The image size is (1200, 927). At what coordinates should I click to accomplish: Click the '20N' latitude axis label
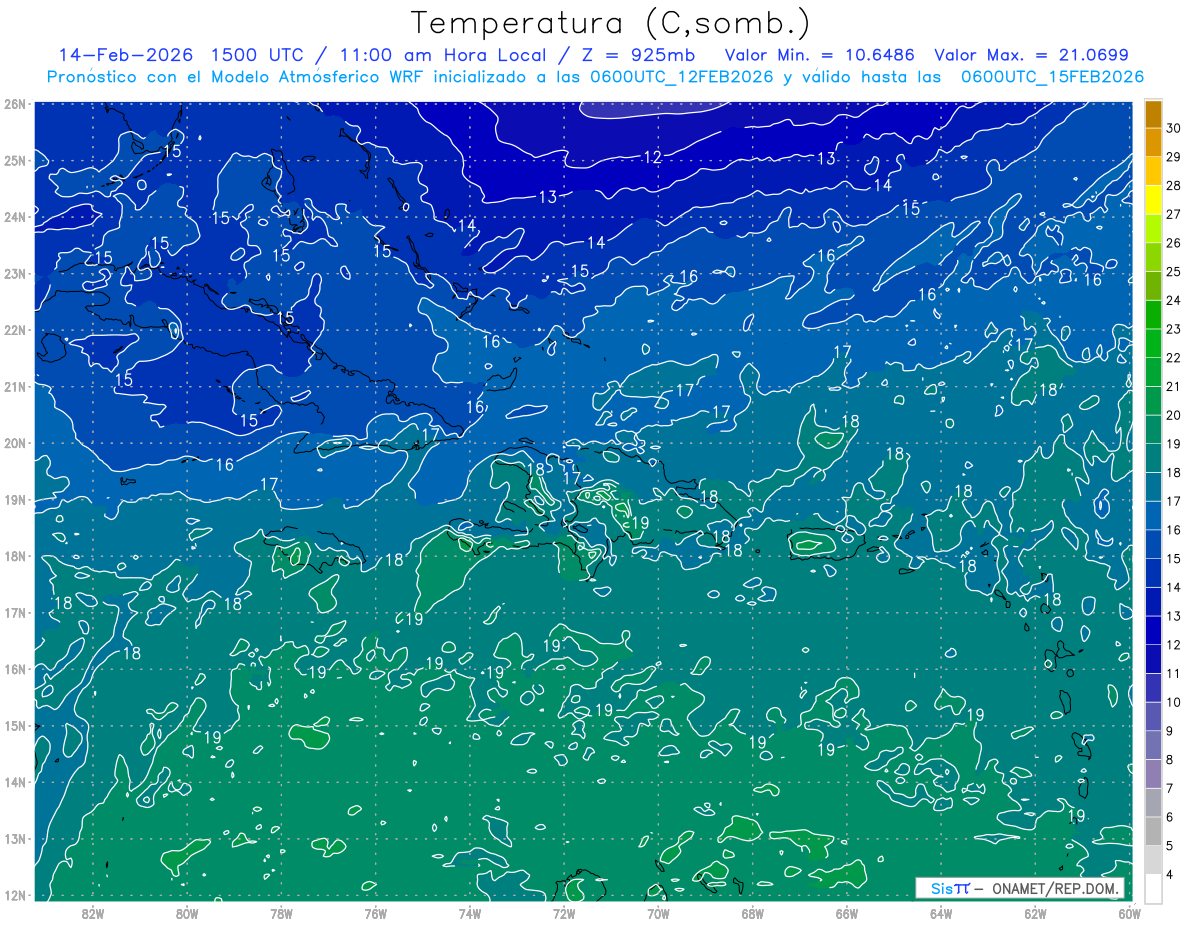pos(15,443)
